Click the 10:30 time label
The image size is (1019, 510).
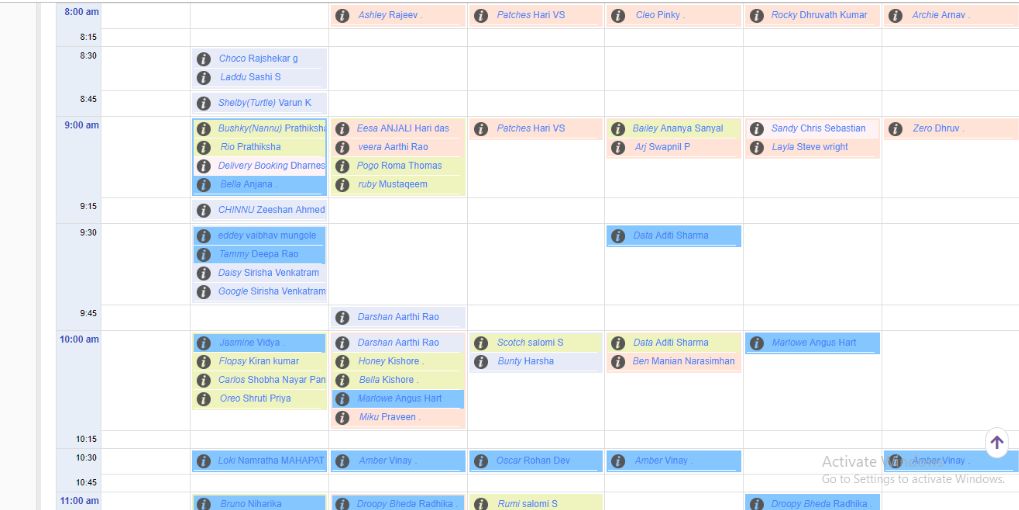[86, 457]
